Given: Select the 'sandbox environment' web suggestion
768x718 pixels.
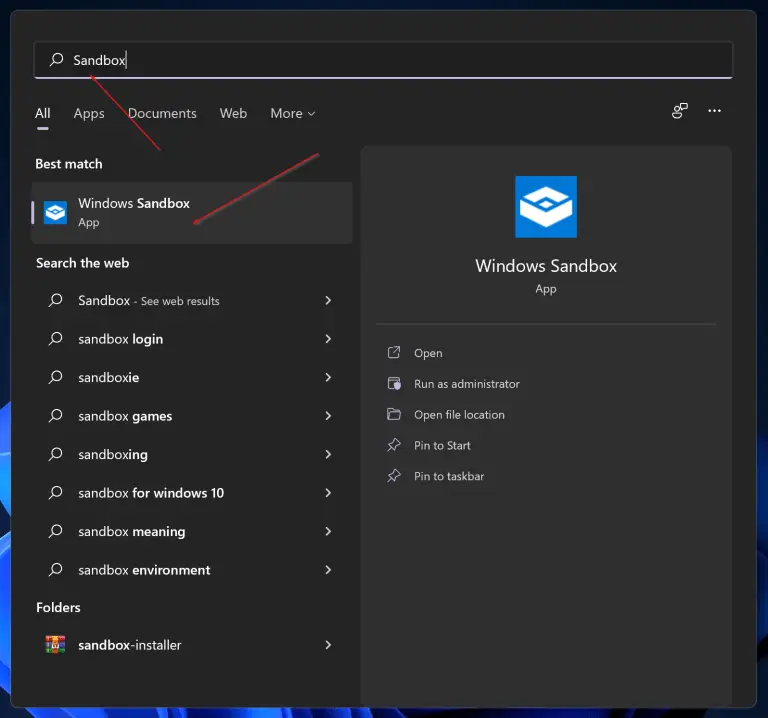Looking at the screenshot, I should [192, 570].
